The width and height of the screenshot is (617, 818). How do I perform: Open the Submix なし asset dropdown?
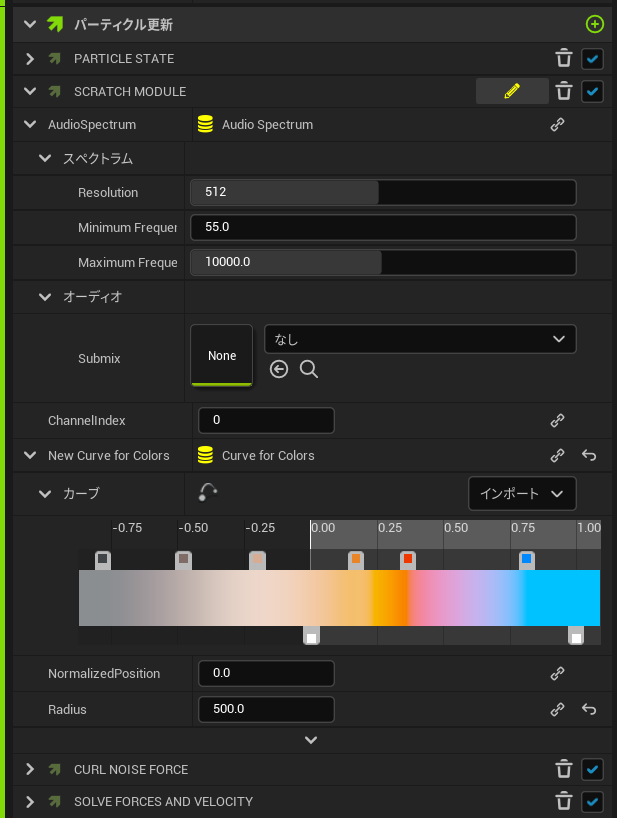coord(420,339)
